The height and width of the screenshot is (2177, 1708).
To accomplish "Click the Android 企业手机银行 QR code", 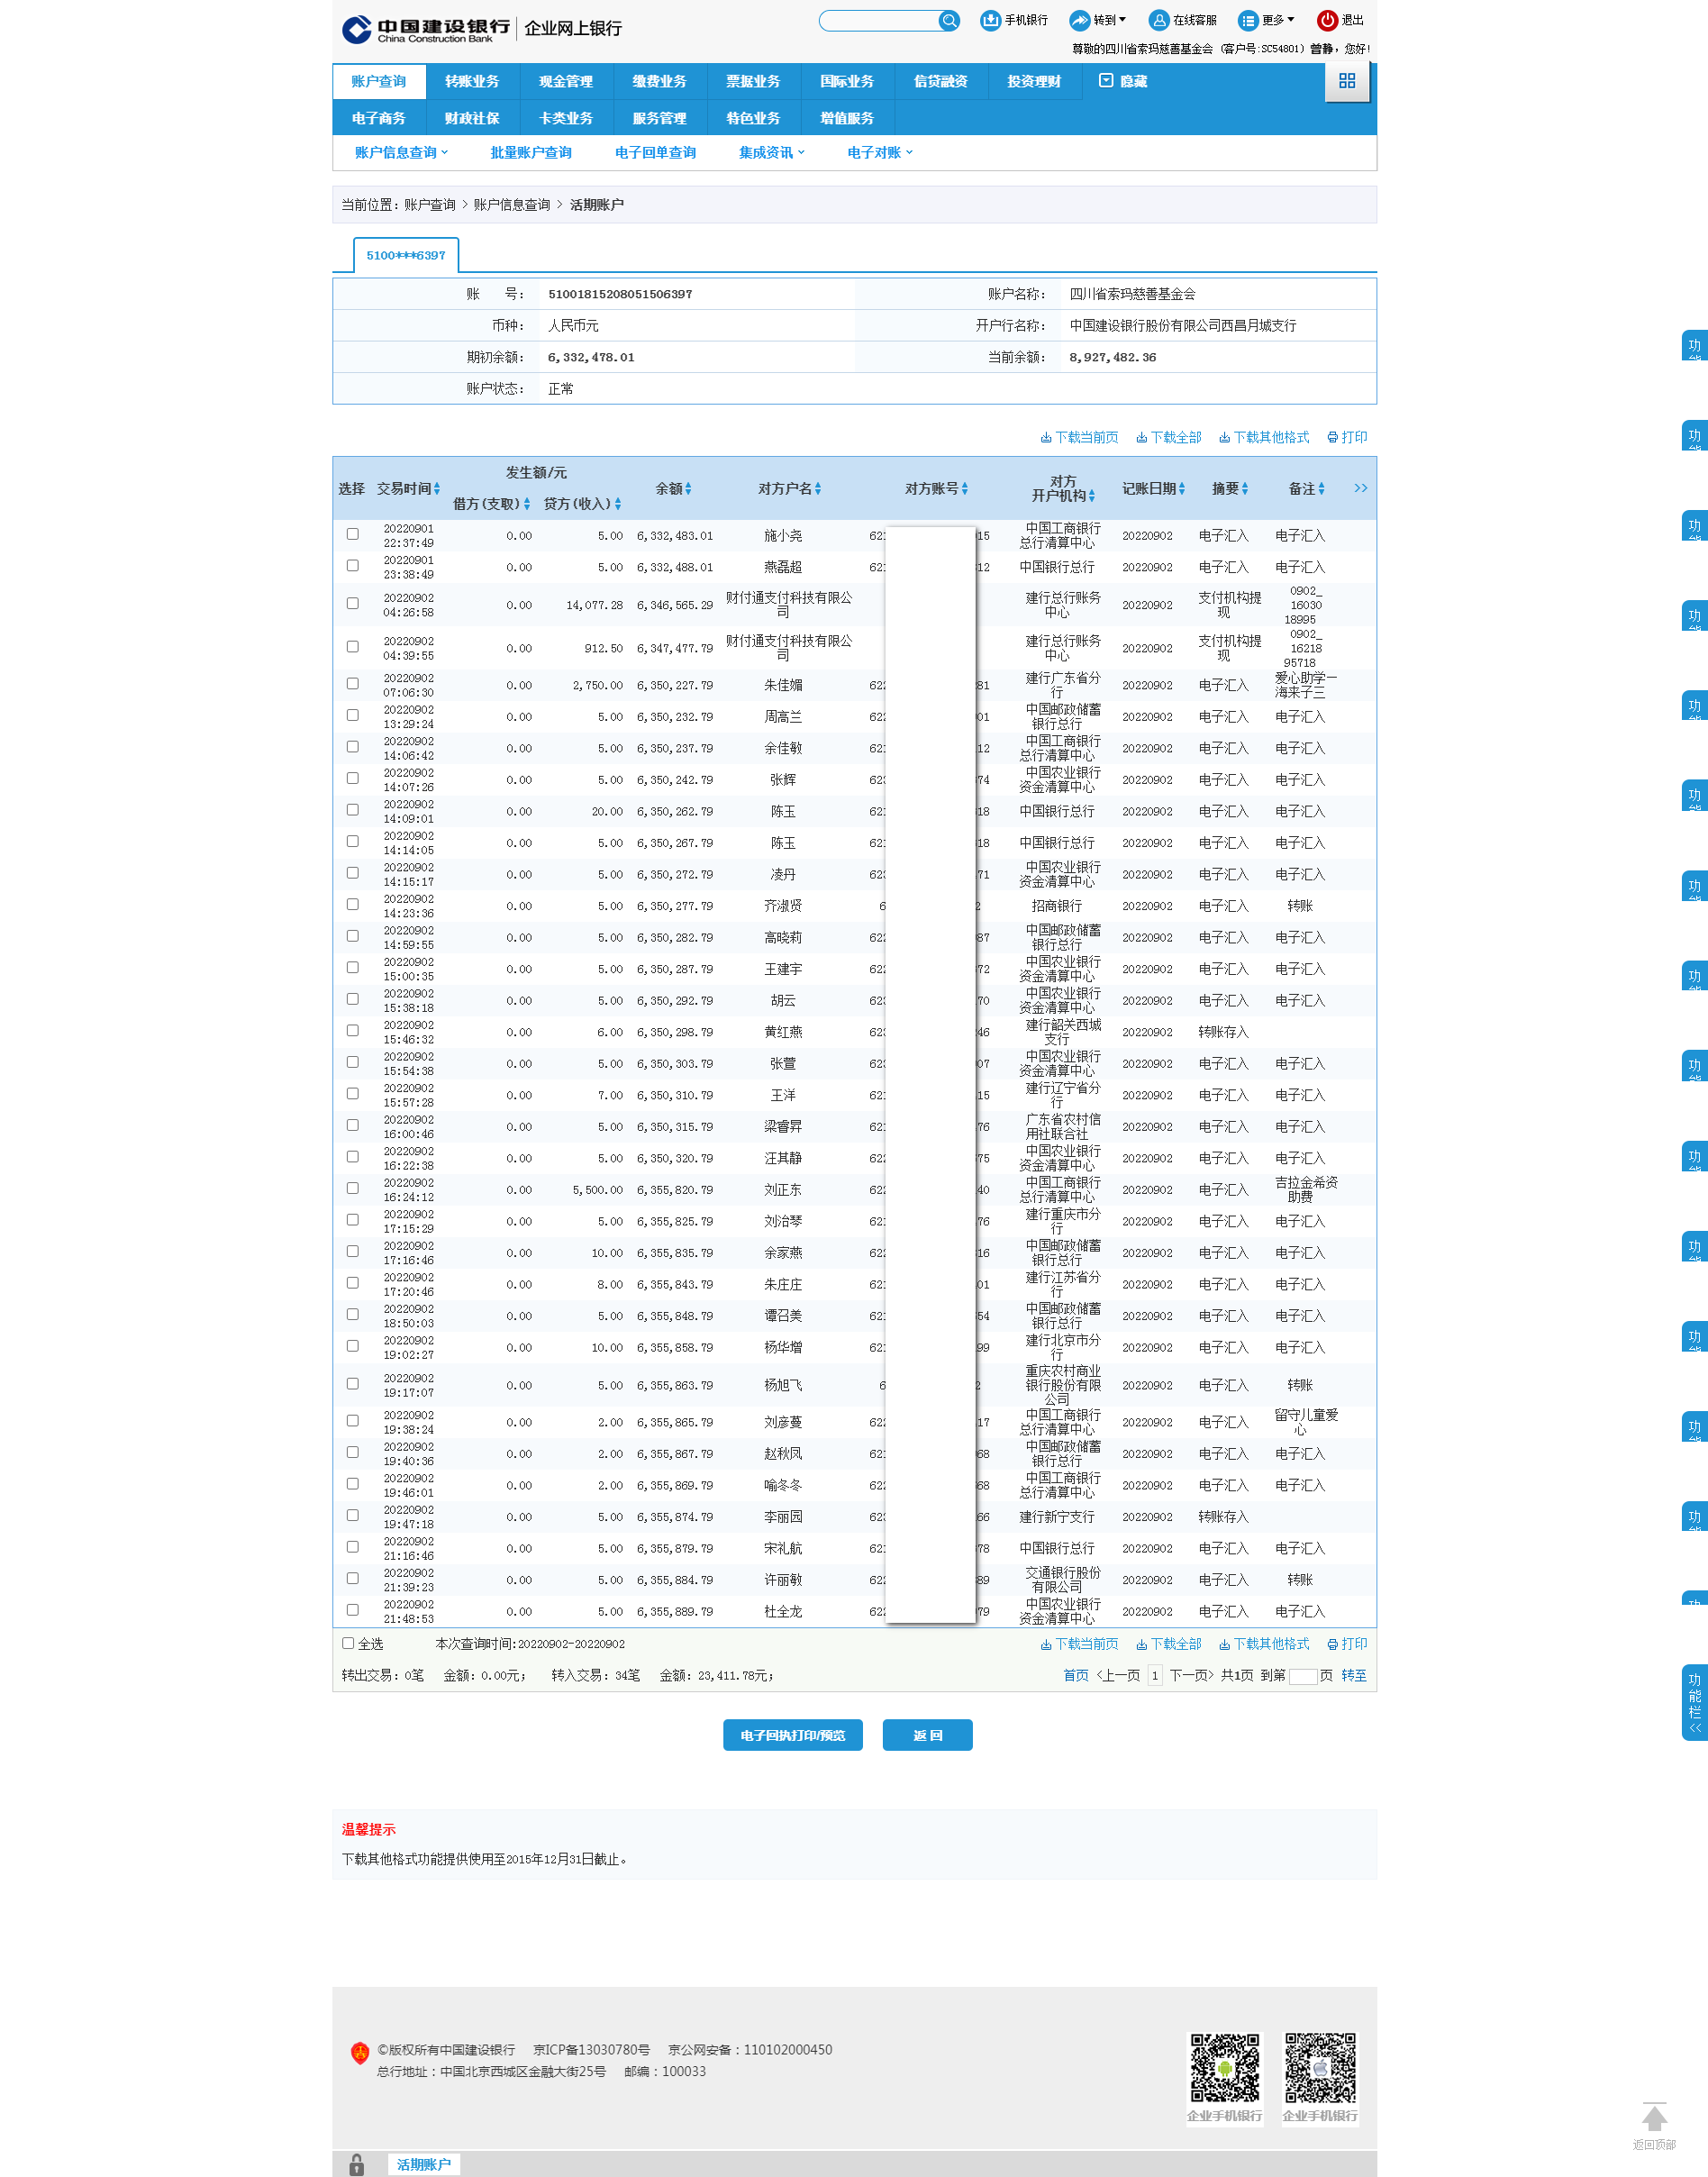I will point(1224,2067).
